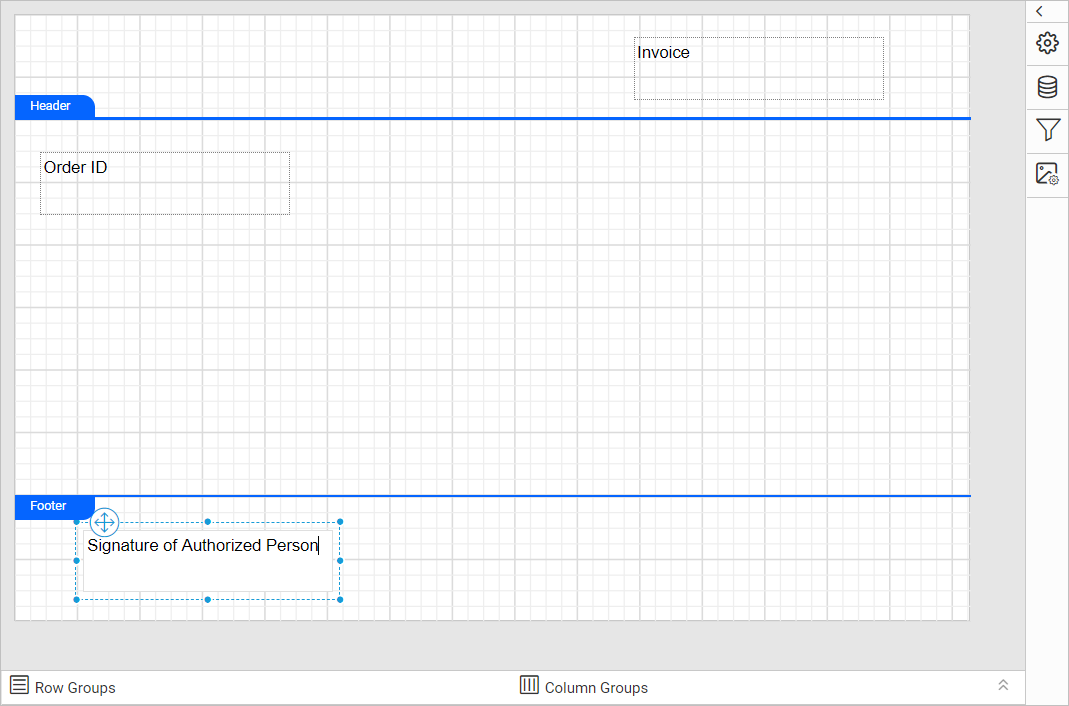This screenshot has height=706, width=1069.
Task: Open the Data database panel
Action: 1047,87
